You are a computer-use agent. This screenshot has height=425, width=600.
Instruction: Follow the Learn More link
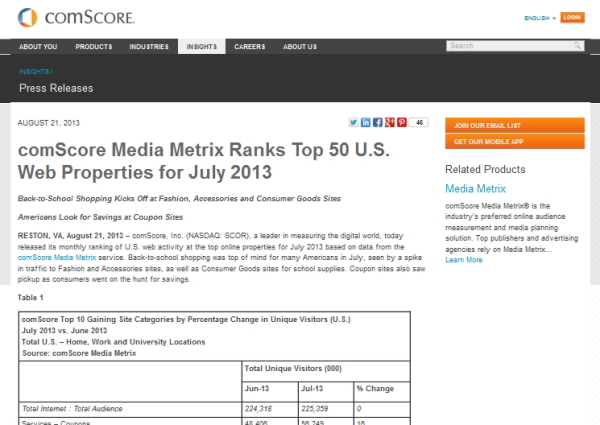point(464,260)
